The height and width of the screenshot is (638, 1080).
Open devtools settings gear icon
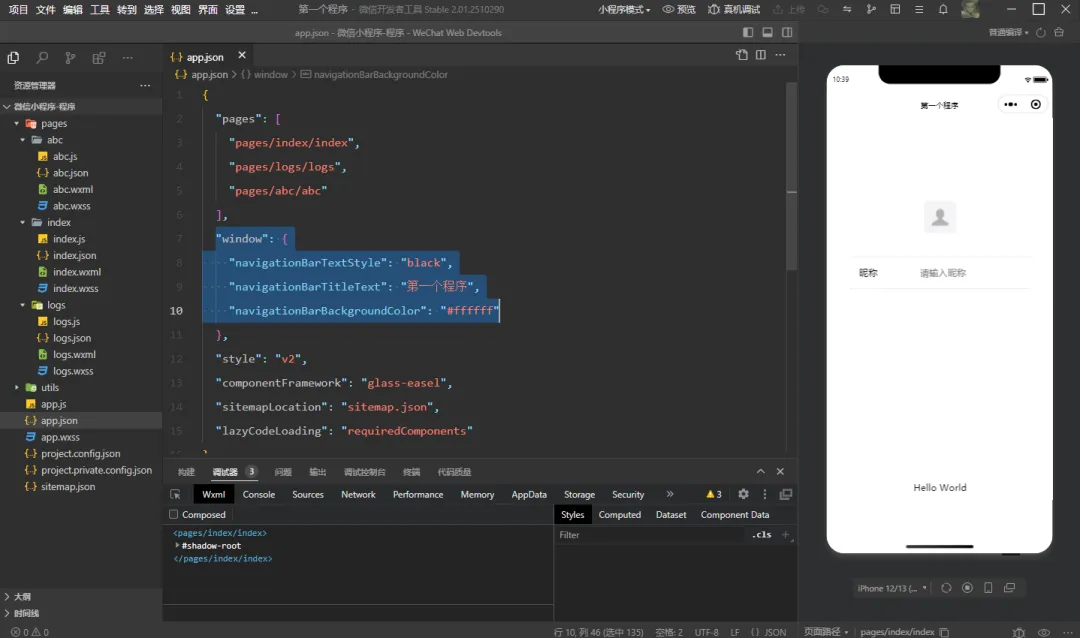(743, 494)
